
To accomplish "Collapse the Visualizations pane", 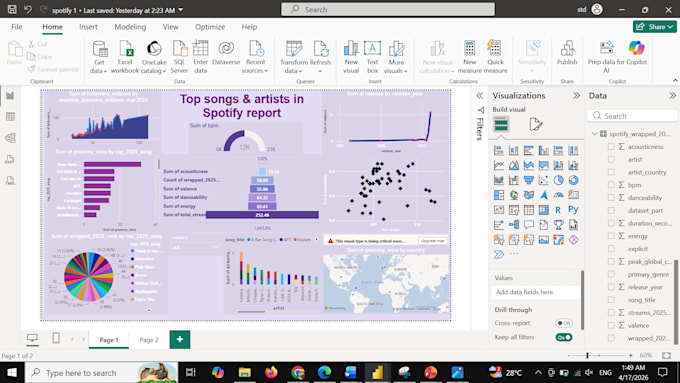I will 576,95.
